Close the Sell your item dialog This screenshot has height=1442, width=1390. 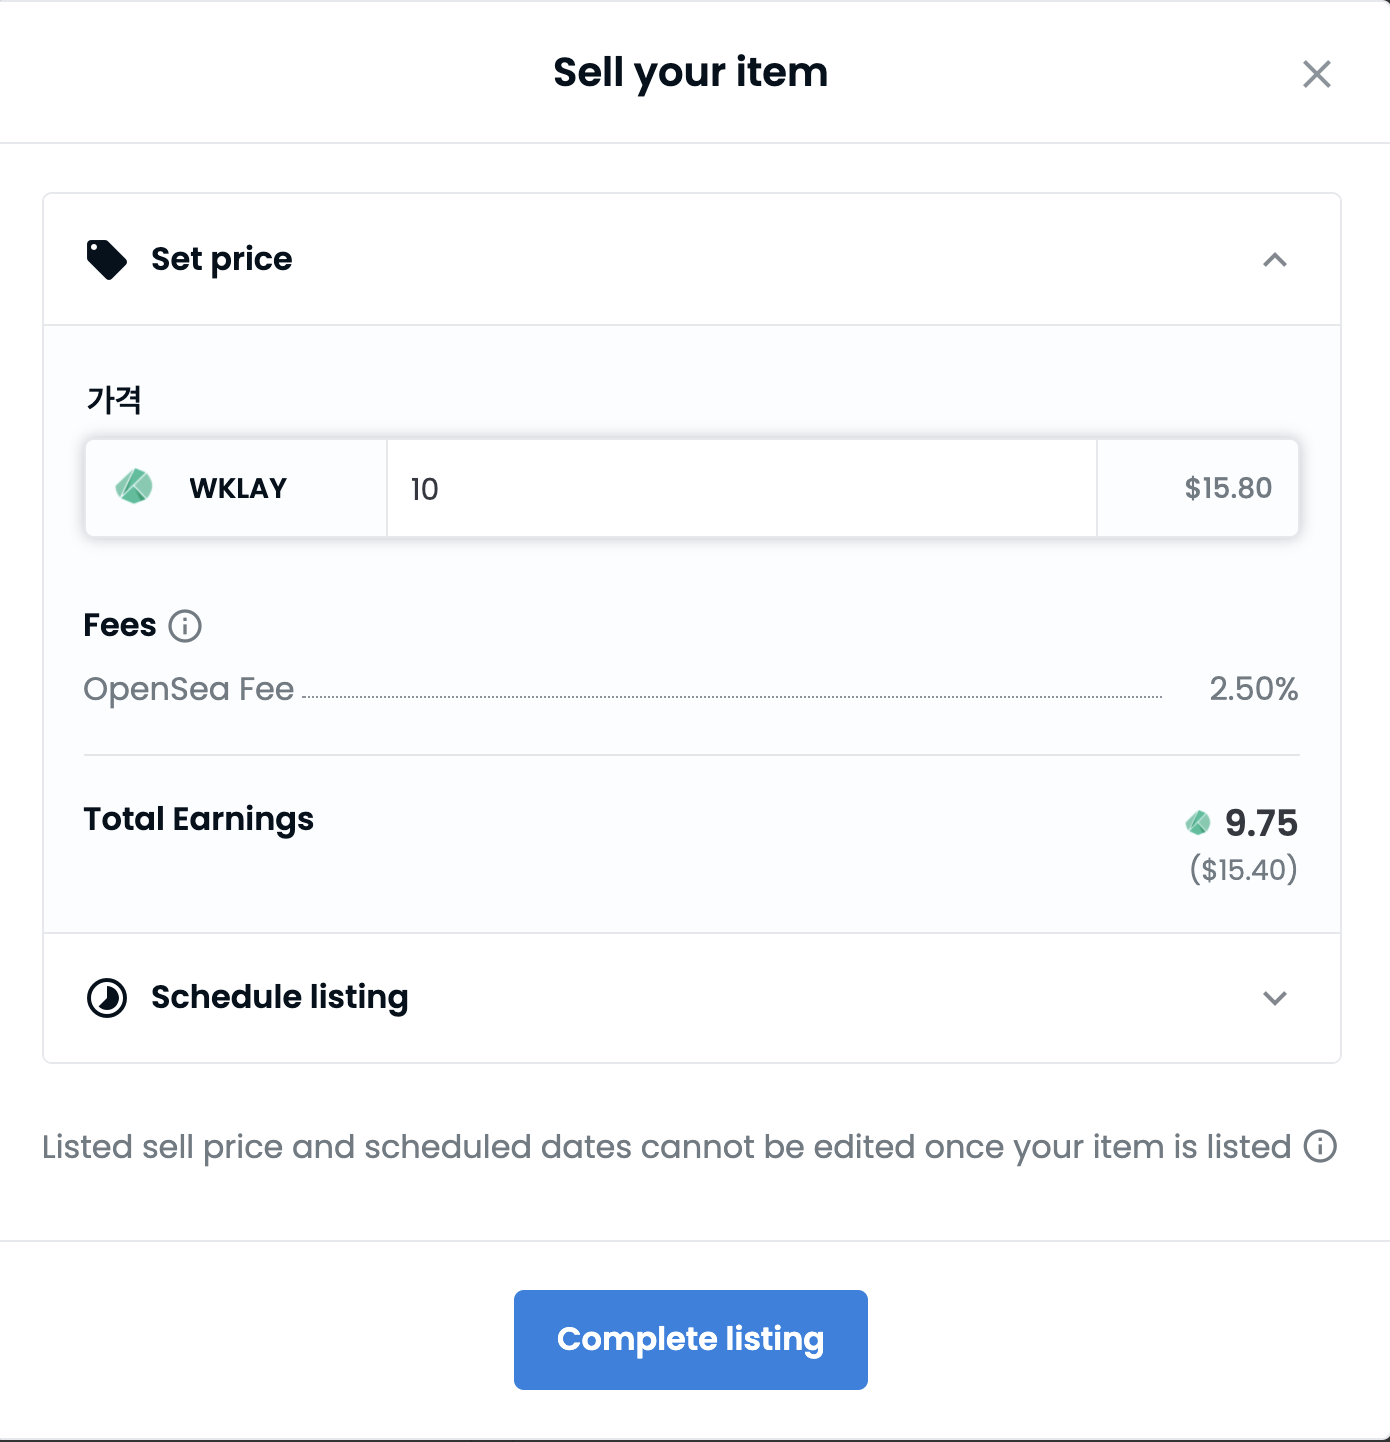(x=1317, y=73)
